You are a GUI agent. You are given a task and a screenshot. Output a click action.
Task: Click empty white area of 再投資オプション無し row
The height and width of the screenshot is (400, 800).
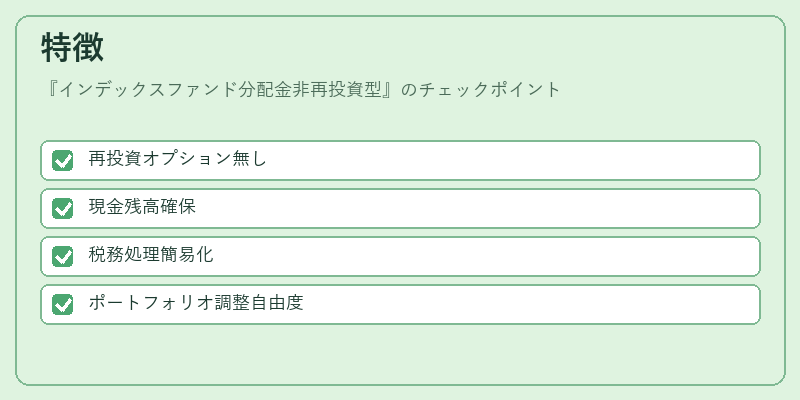pyautogui.click(x=510, y=160)
